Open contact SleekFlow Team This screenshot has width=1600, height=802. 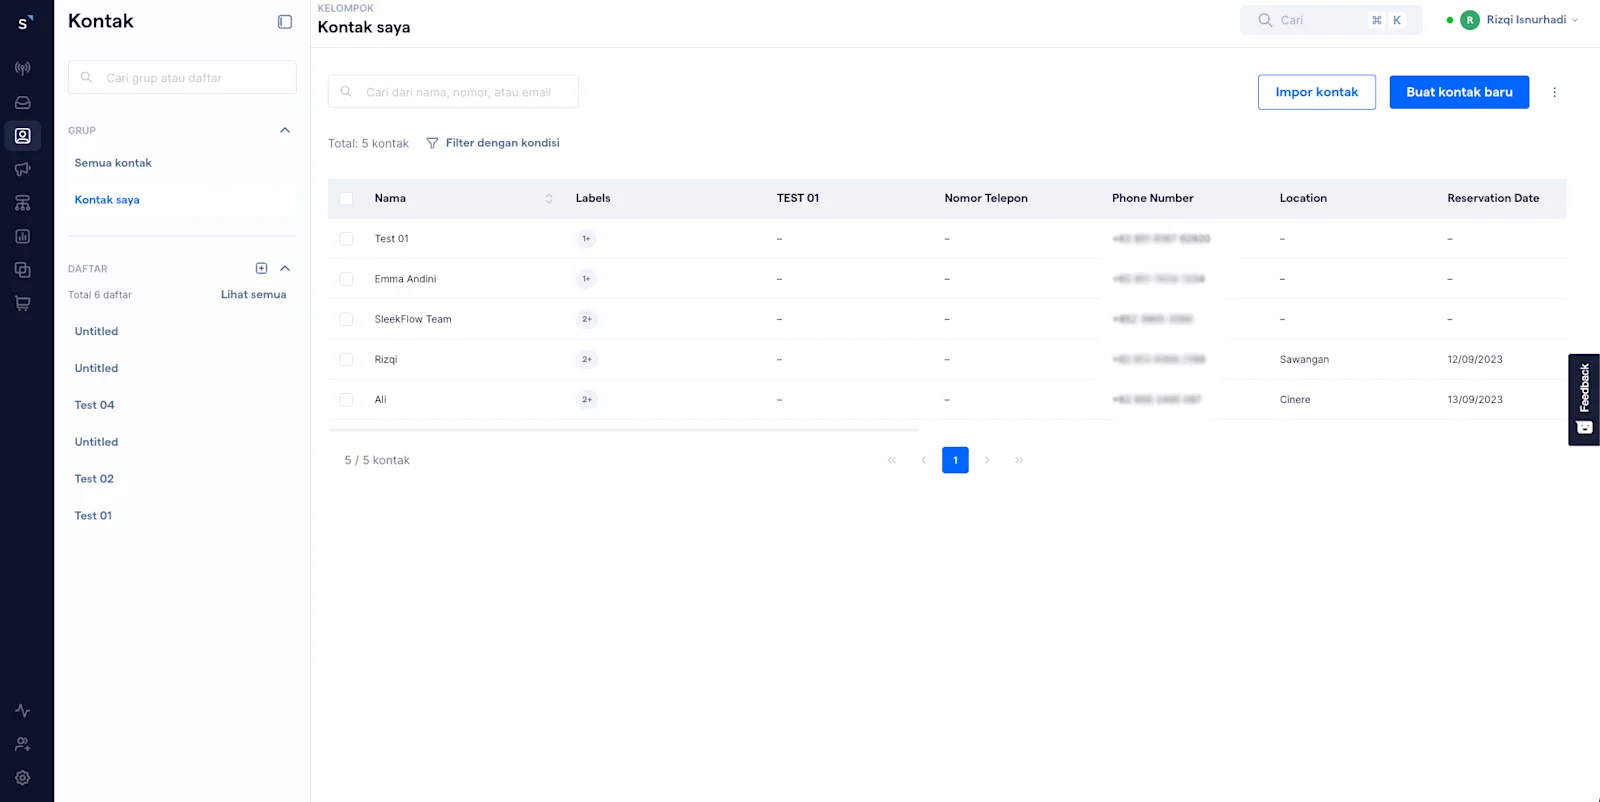tap(413, 319)
